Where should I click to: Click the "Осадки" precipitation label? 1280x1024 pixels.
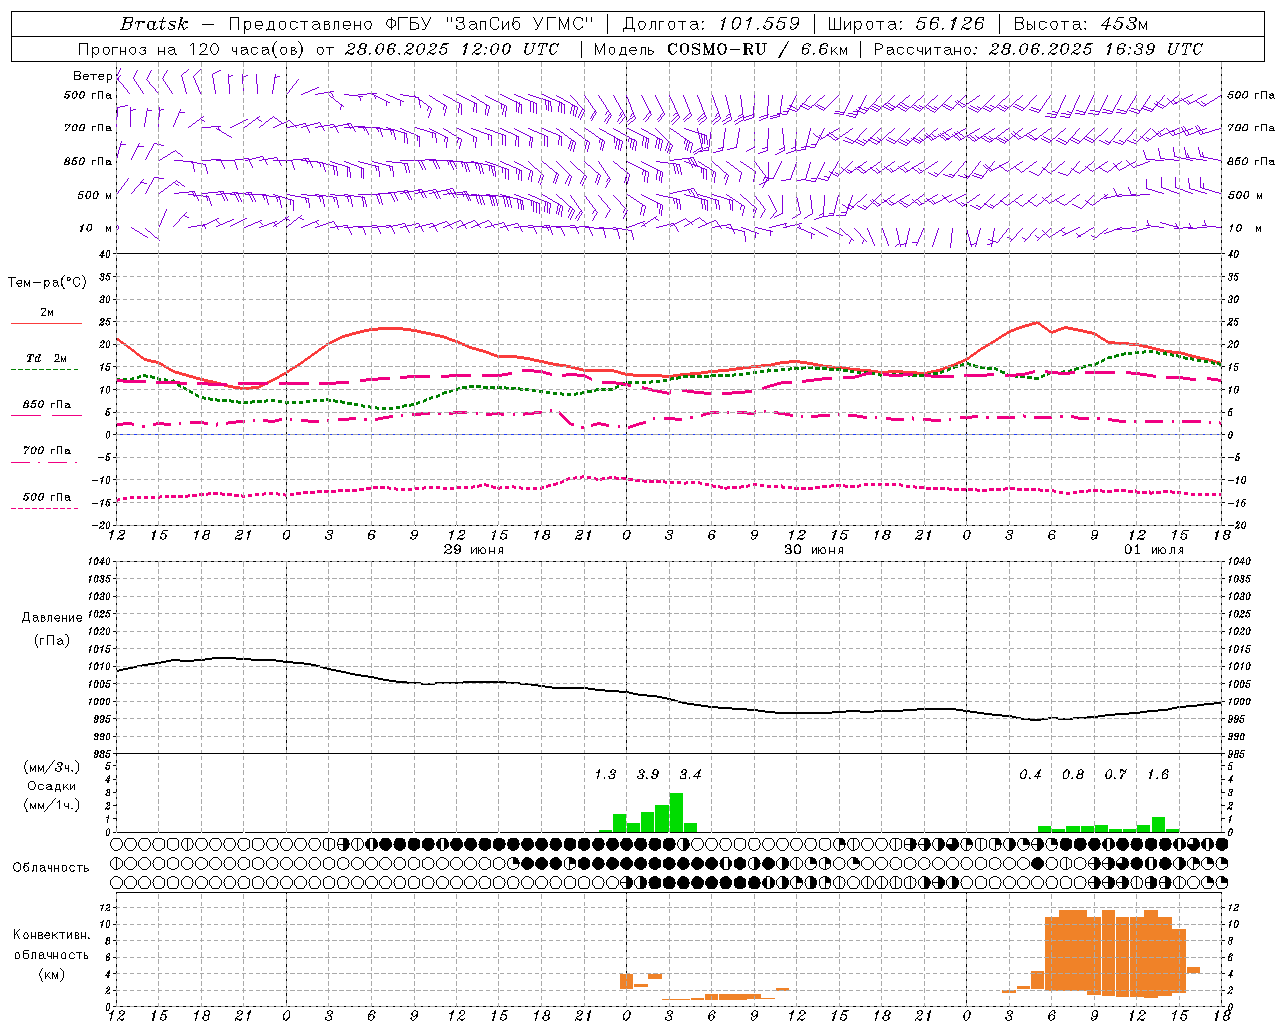click(x=51, y=786)
